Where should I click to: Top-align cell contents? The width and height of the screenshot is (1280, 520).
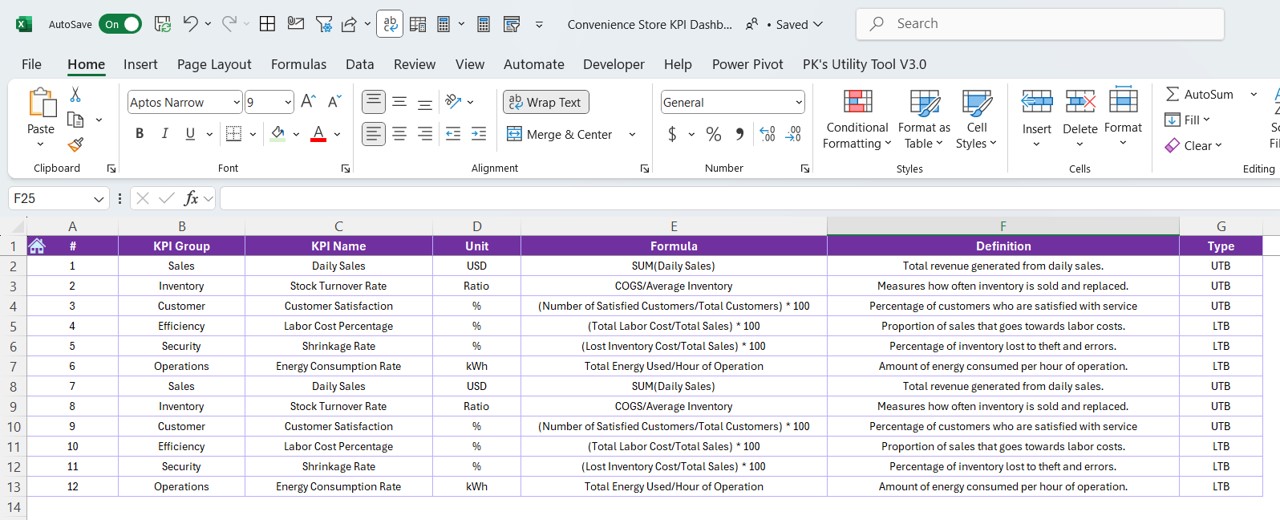click(x=373, y=102)
